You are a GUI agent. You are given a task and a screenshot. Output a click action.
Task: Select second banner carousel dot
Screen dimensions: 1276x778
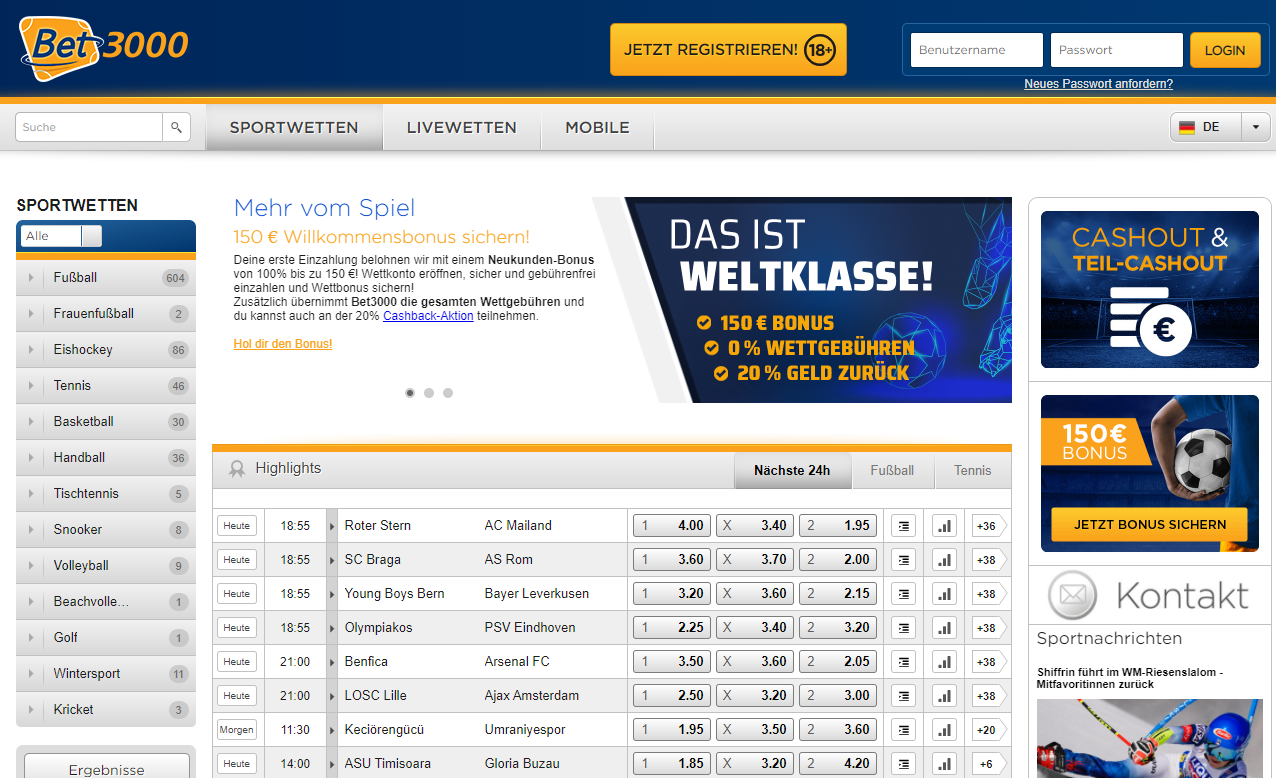pyautogui.click(x=429, y=393)
